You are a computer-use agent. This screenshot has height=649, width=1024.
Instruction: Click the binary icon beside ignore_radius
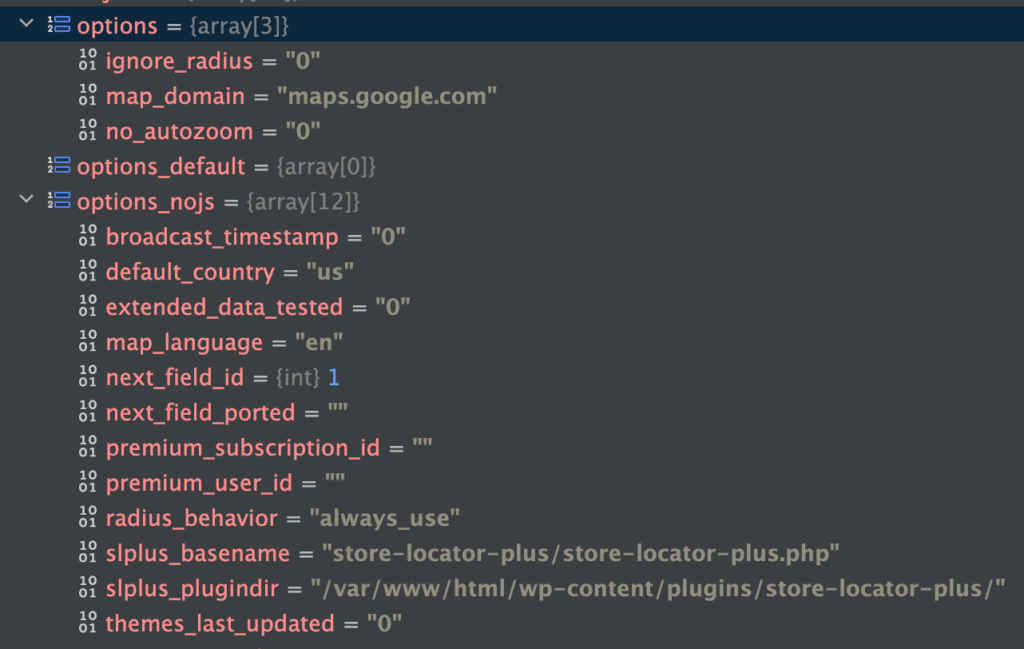coord(88,60)
